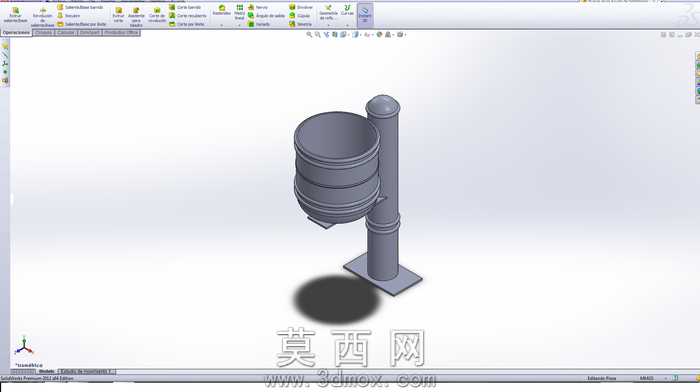Open the Curvas tool

coord(347,11)
